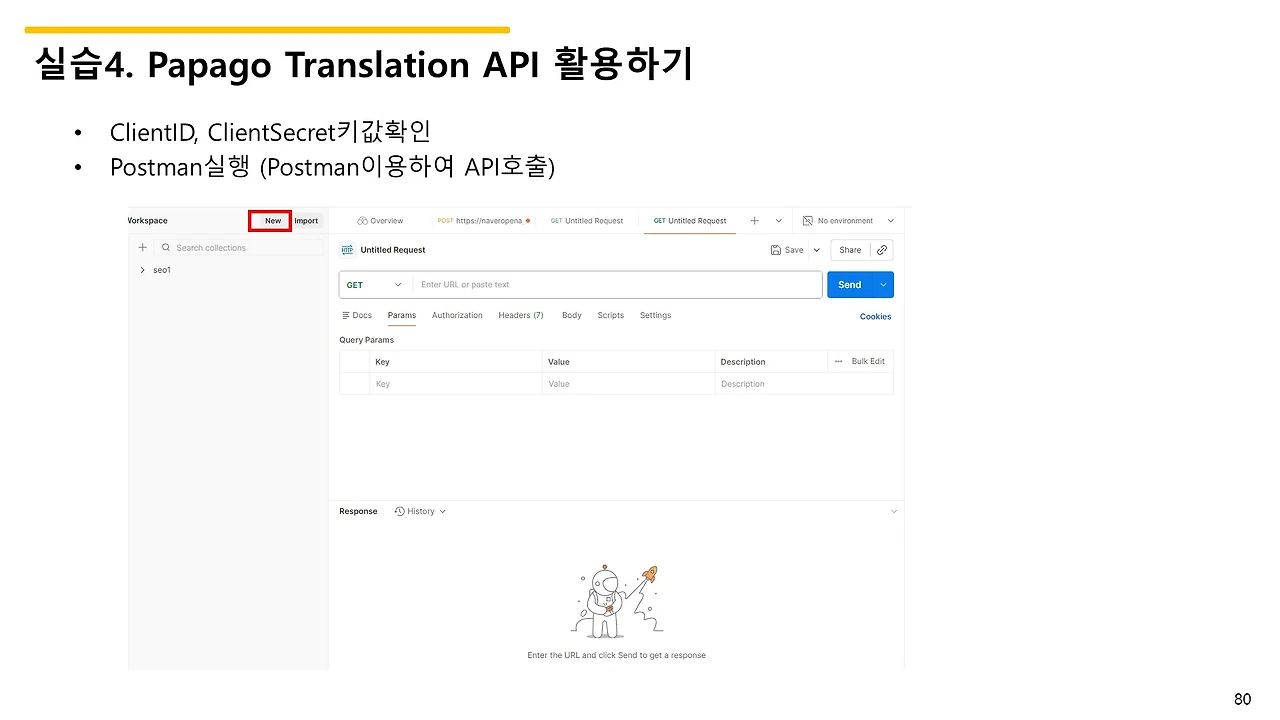Select the active underlined GET Untitled Request tab
Viewport: 1280px width, 720px height.
tap(690, 221)
